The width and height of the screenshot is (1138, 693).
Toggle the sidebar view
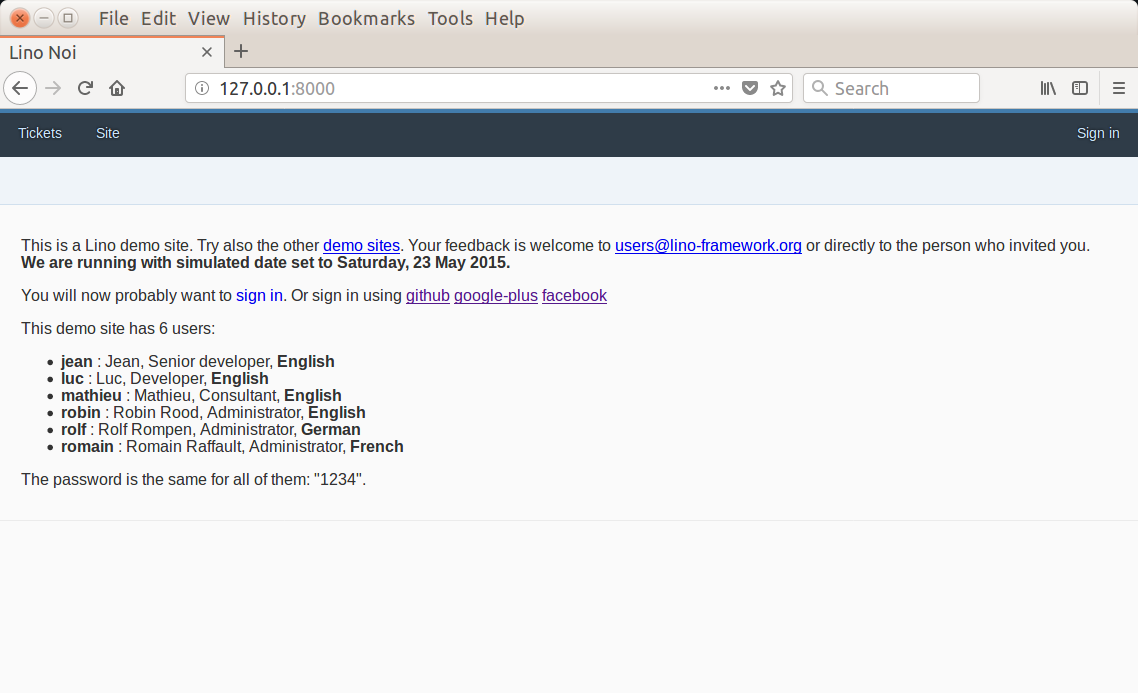click(1080, 89)
